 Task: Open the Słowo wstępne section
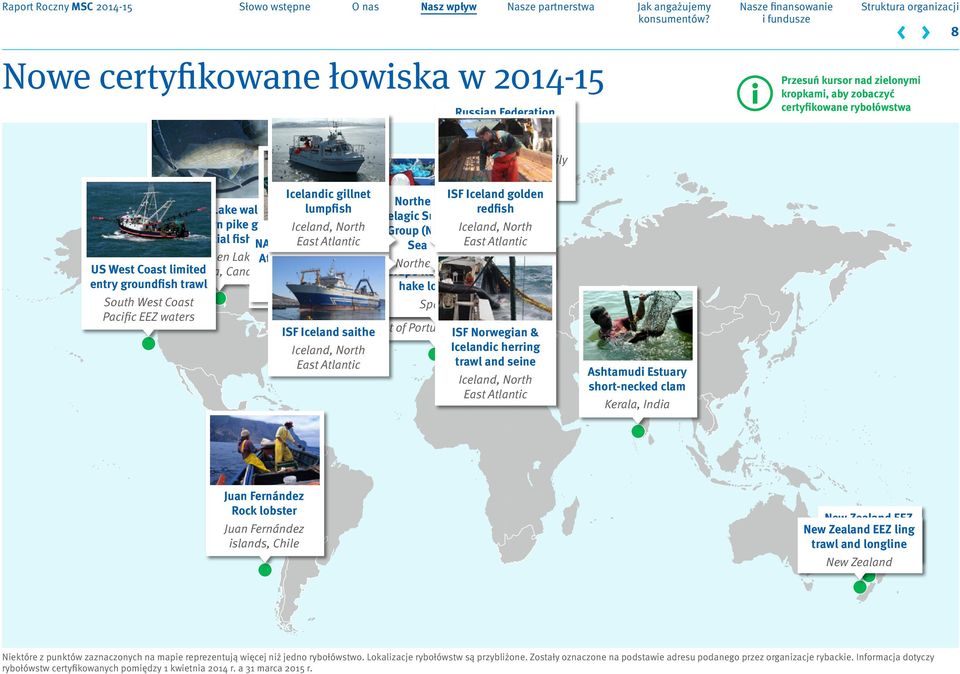(x=274, y=7)
